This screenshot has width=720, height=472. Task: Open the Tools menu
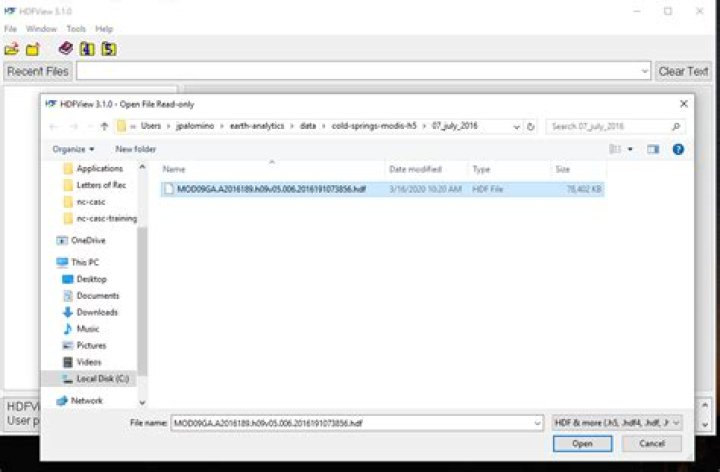click(x=76, y=29)
